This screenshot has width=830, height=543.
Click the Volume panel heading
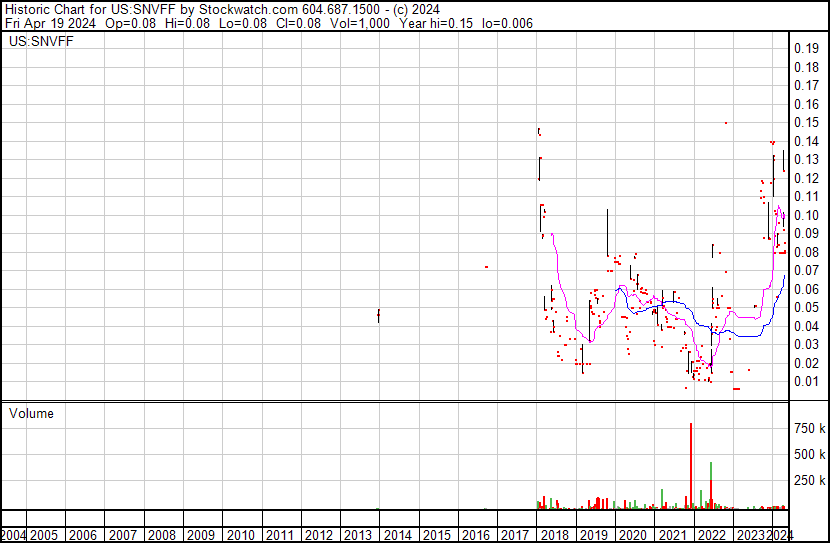(32, 413)
